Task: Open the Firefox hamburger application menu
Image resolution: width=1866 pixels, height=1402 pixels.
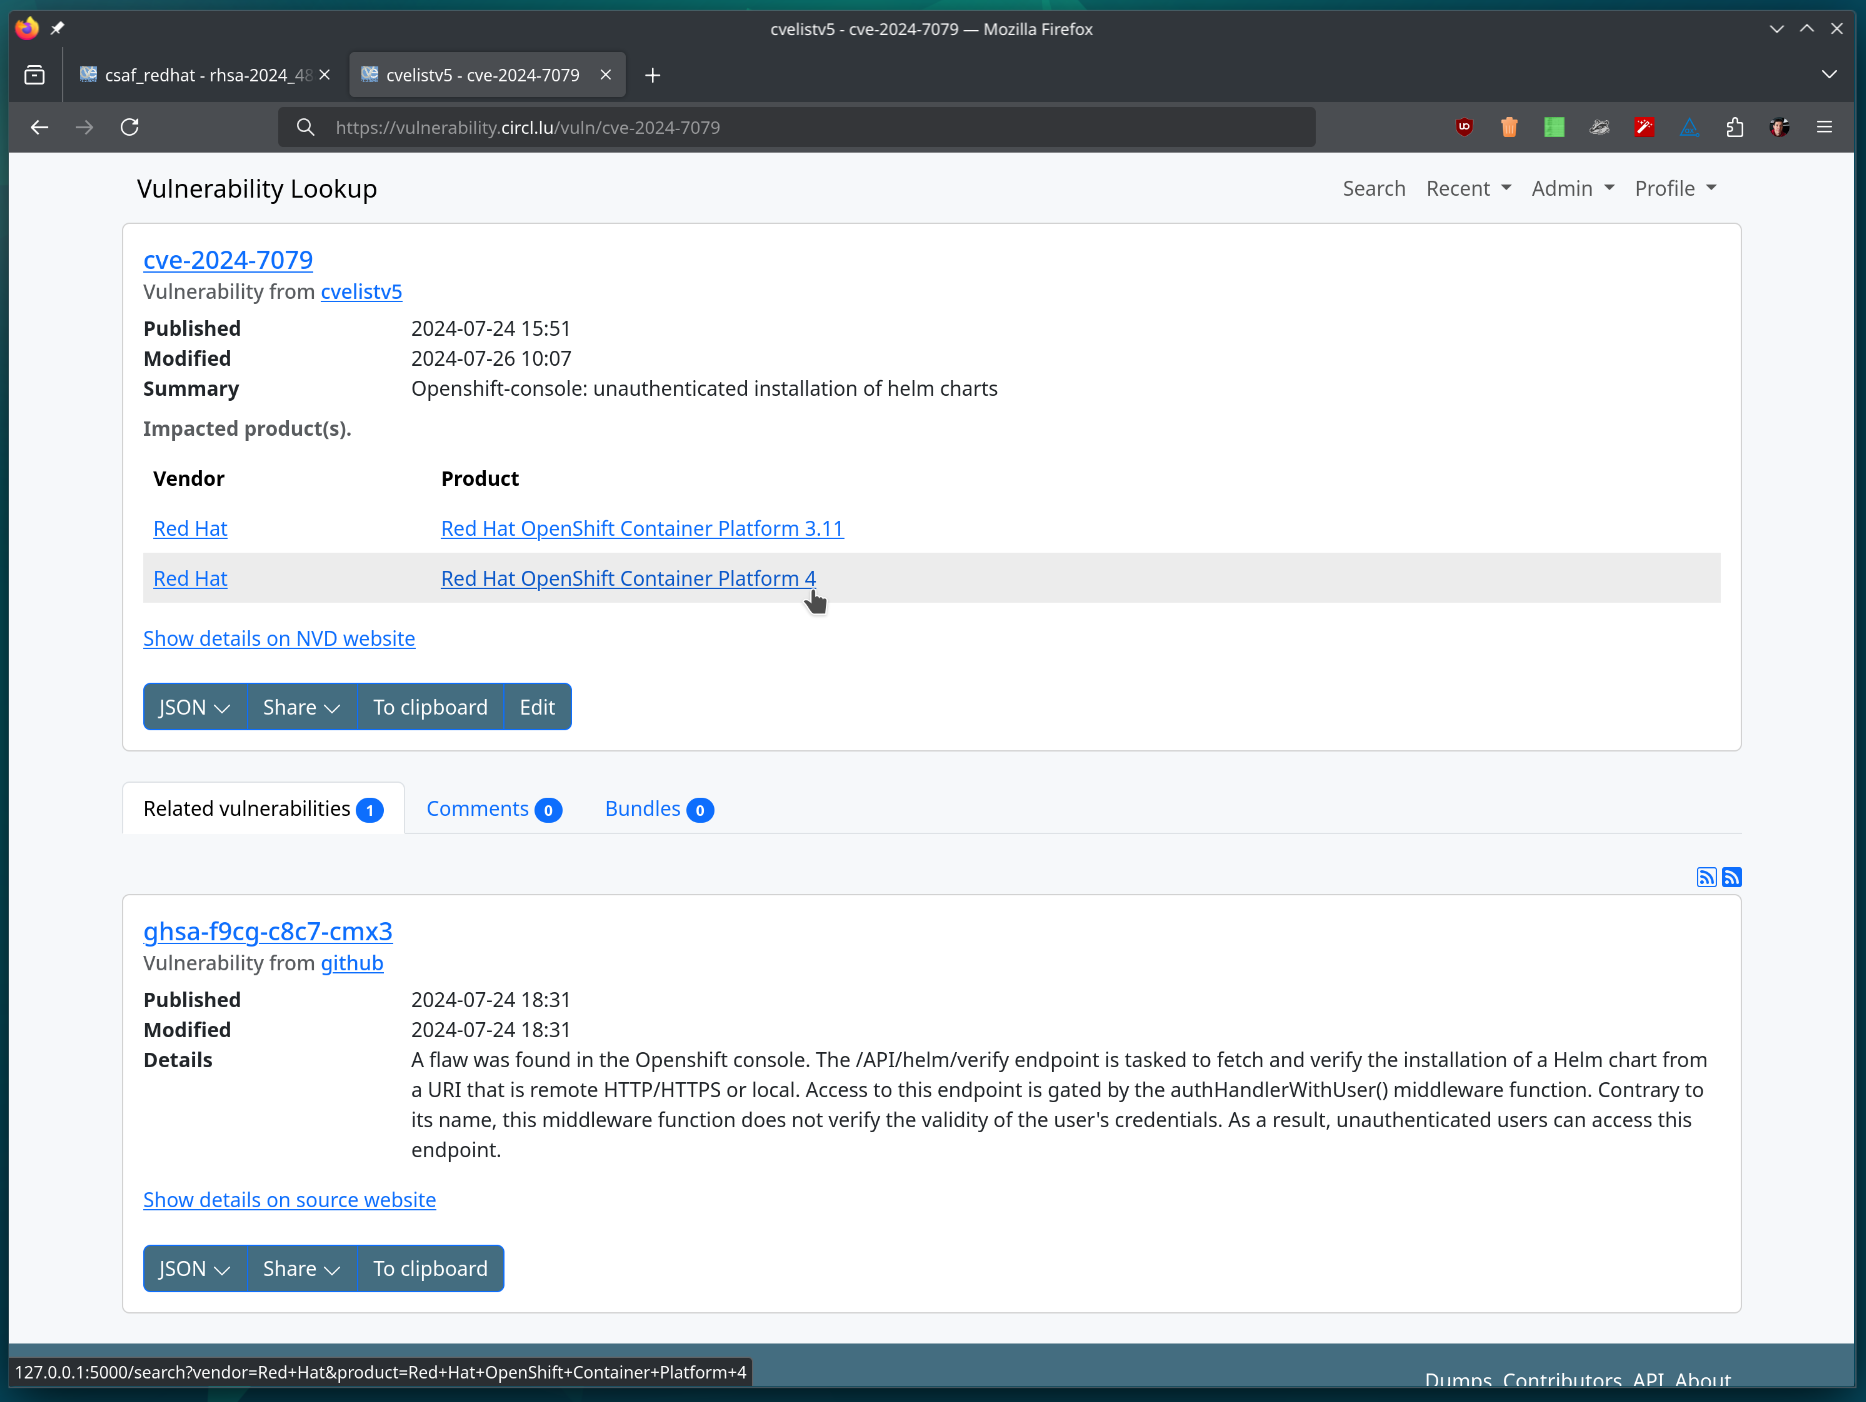Action: pyautogui.click(x=1824, y=127)
